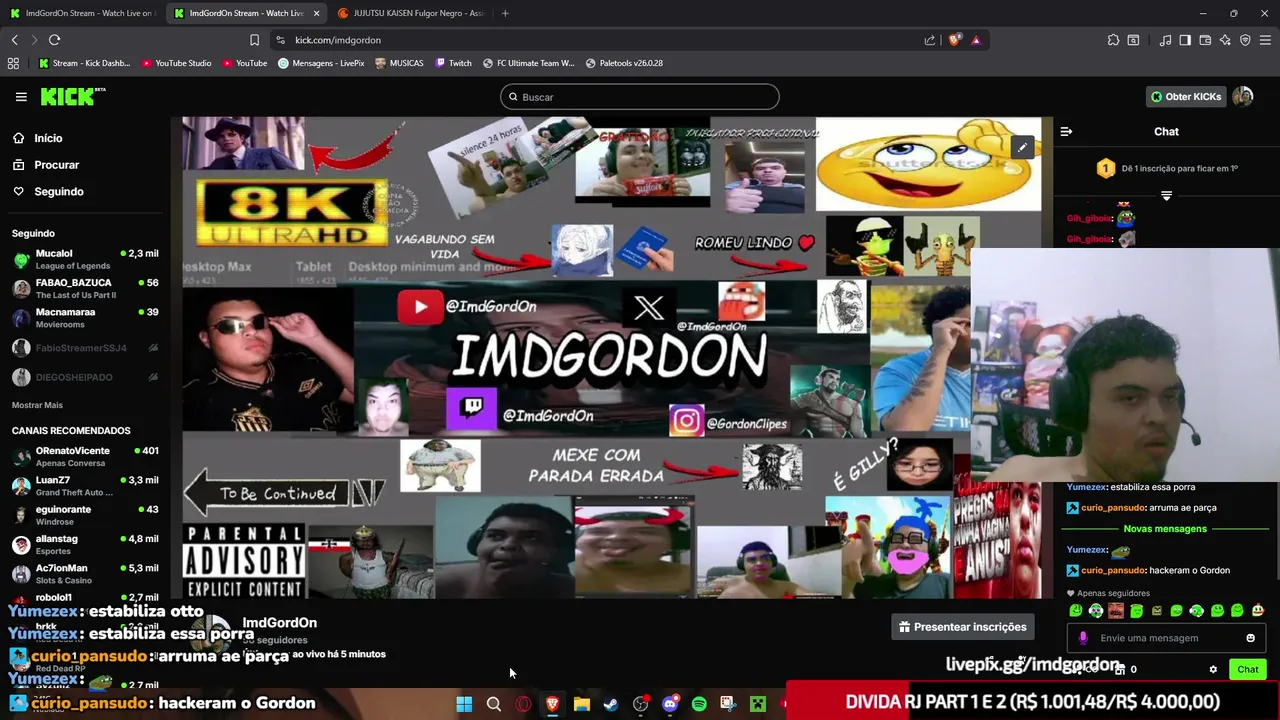Open the Kick hamburger sidebar menu
This screenshot has height=720, width=1280.
[21, 97]
